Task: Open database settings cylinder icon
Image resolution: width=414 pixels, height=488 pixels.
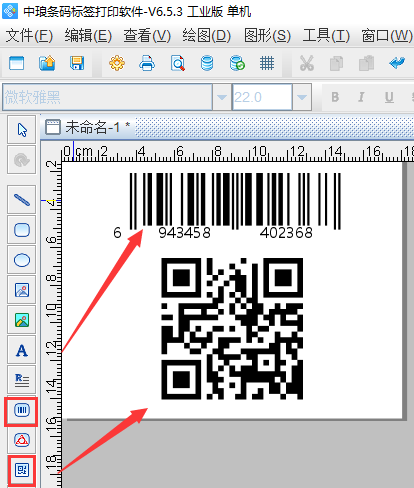Action: (207, 63)
